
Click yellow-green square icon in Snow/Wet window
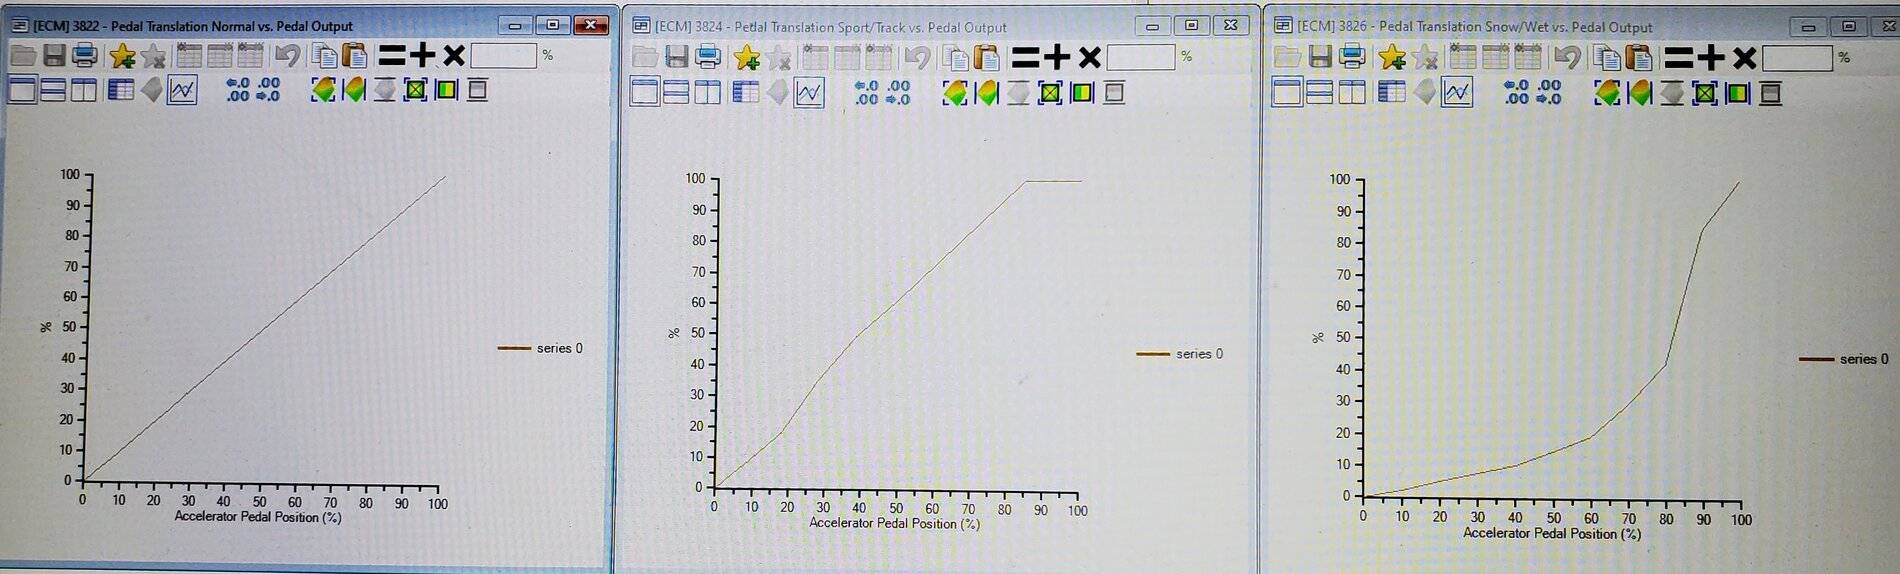[x=1738, y=94]
